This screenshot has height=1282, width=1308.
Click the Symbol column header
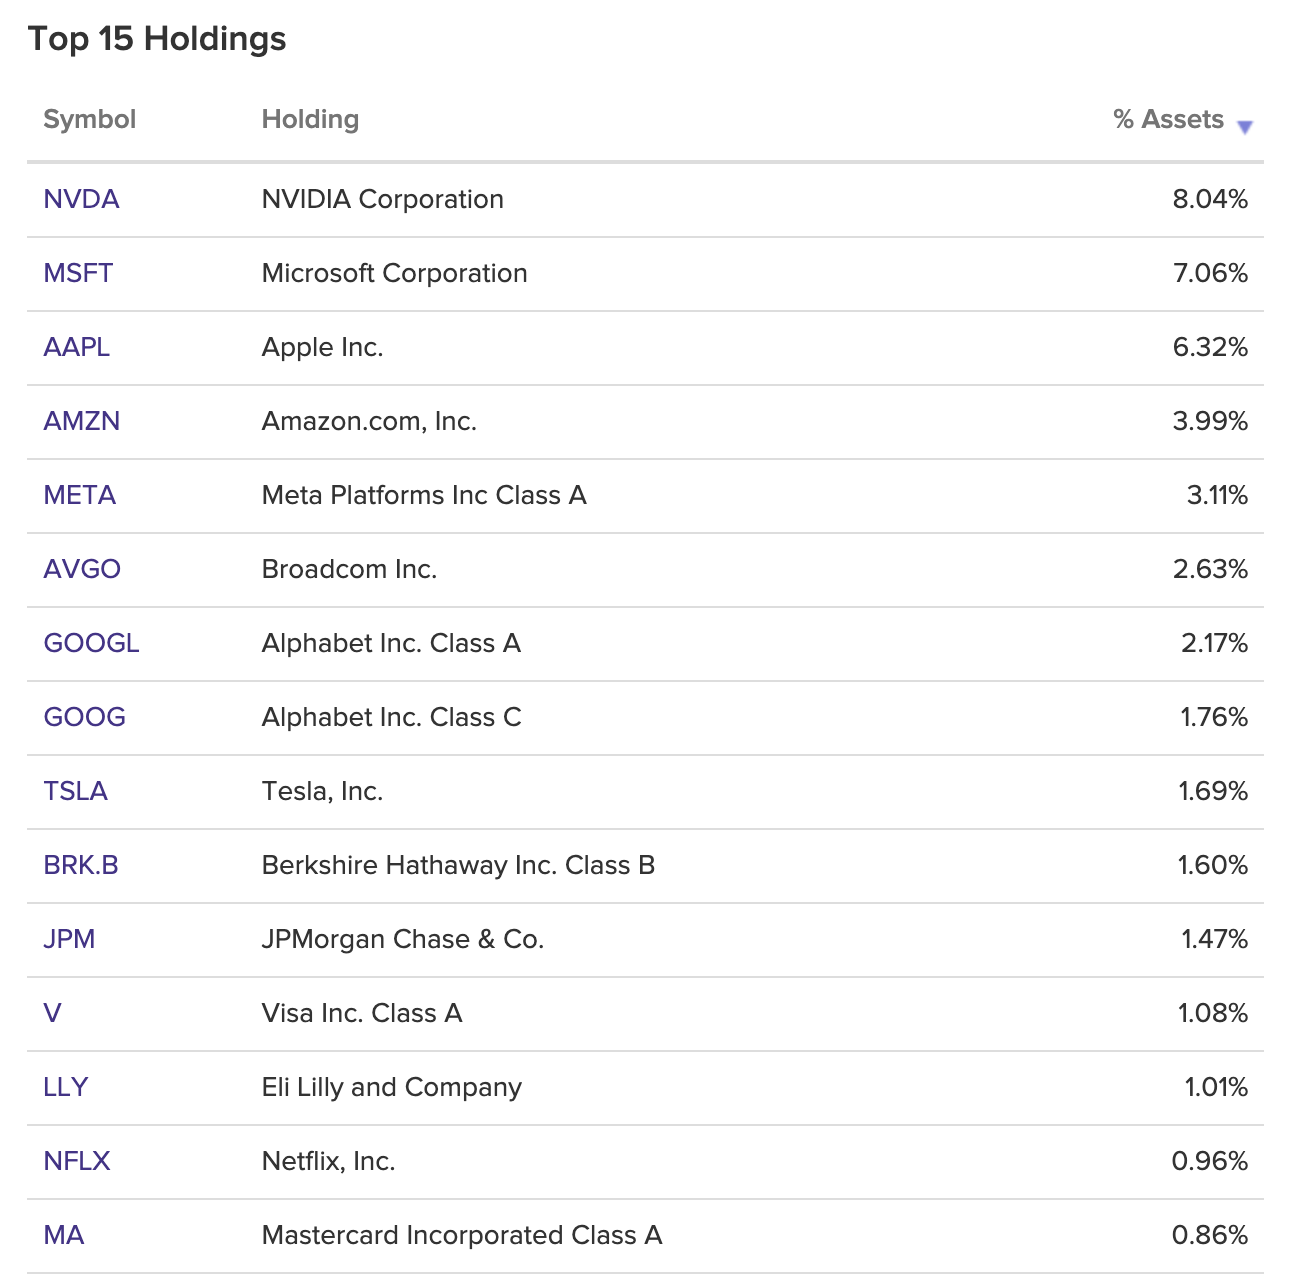click(x=89, y=119)
